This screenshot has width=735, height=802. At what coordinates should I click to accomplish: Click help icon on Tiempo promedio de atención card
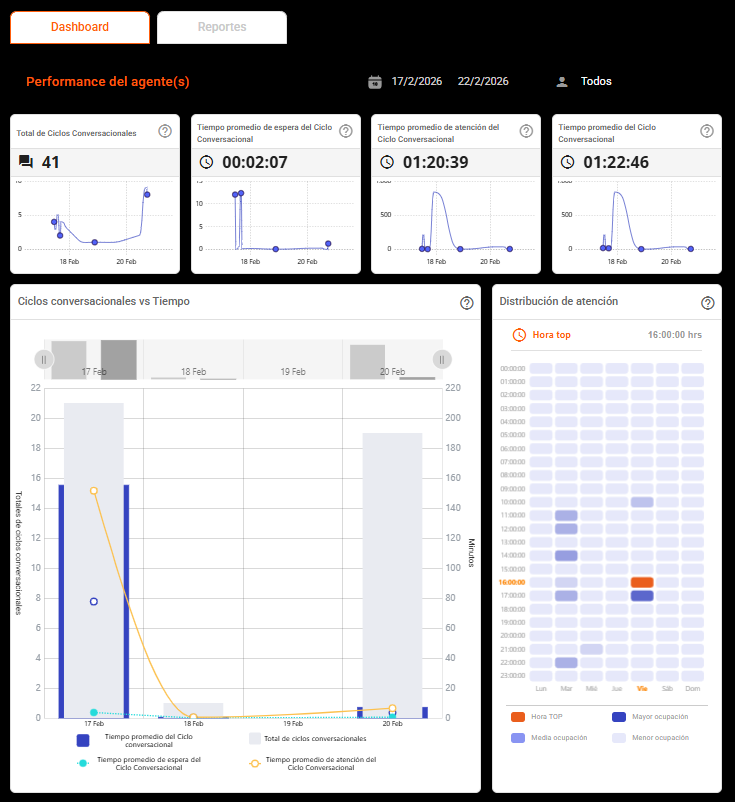(526, 131)
